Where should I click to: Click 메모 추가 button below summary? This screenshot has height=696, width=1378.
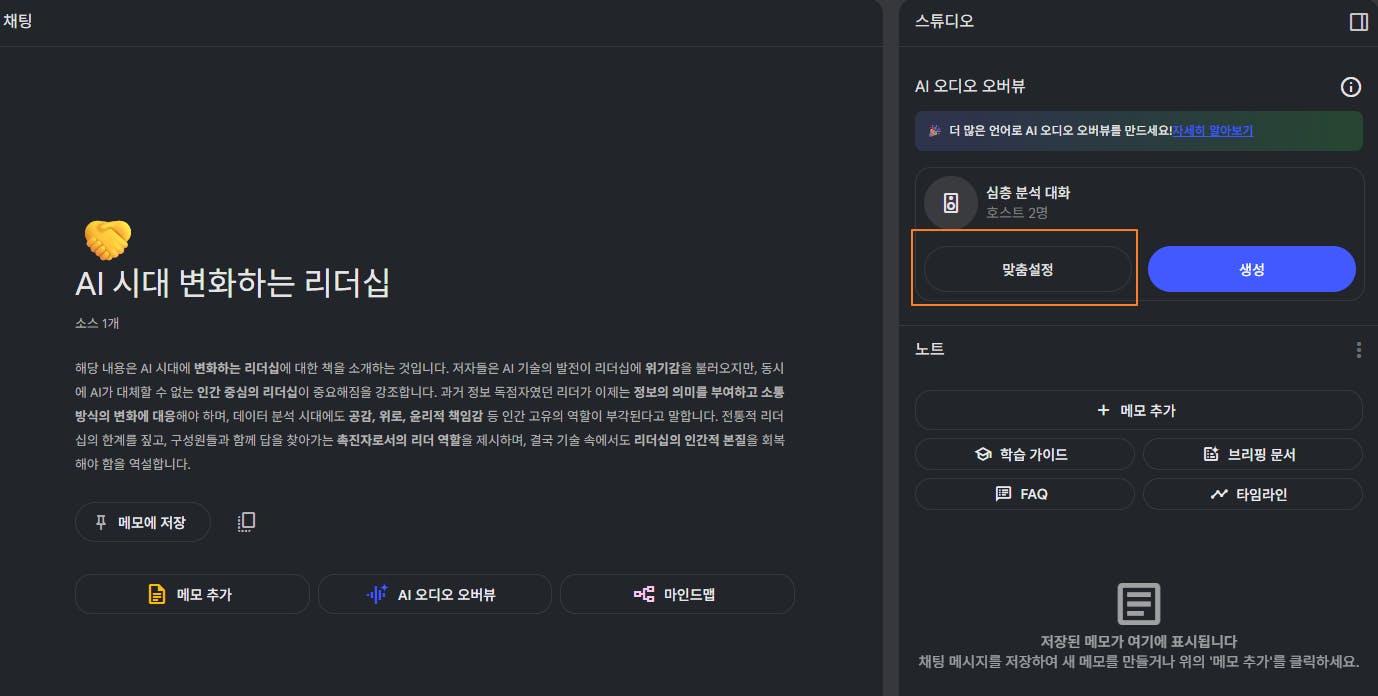pos(192,594)
